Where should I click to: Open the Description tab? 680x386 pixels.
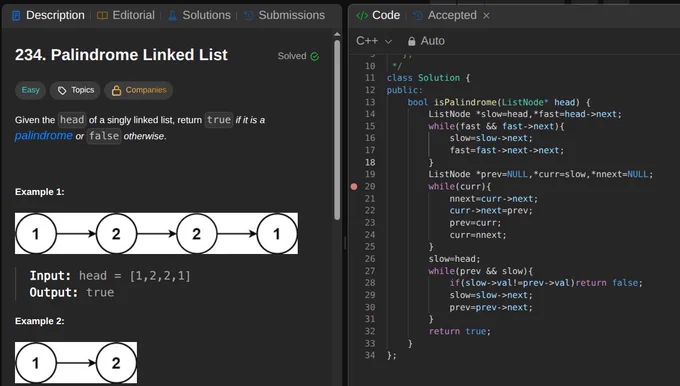[49, 15]
